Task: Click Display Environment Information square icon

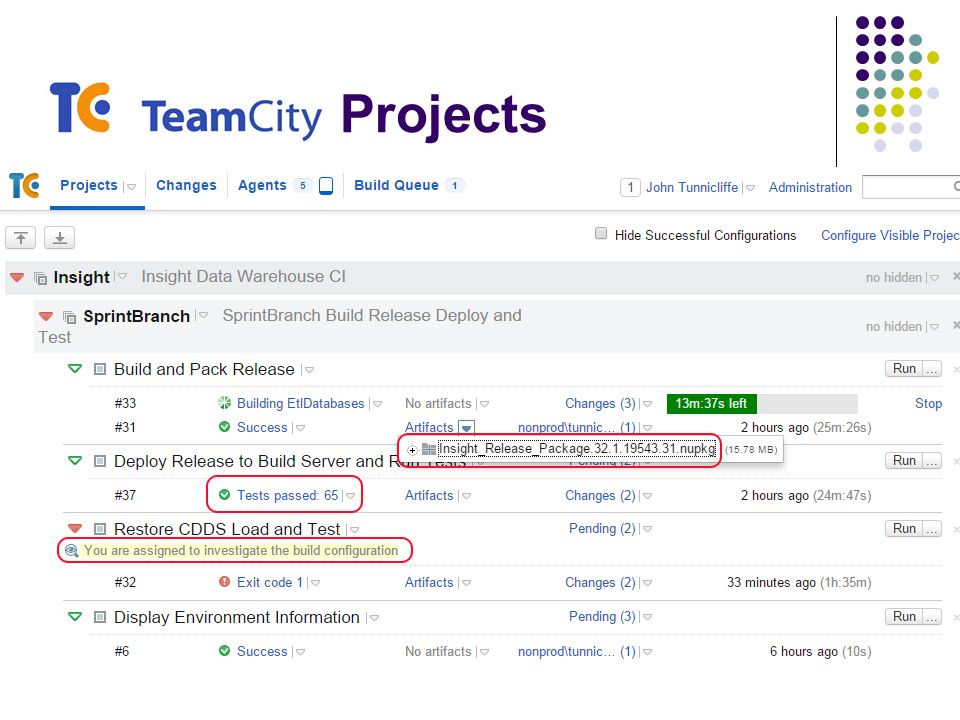Action: click(100, 617)
